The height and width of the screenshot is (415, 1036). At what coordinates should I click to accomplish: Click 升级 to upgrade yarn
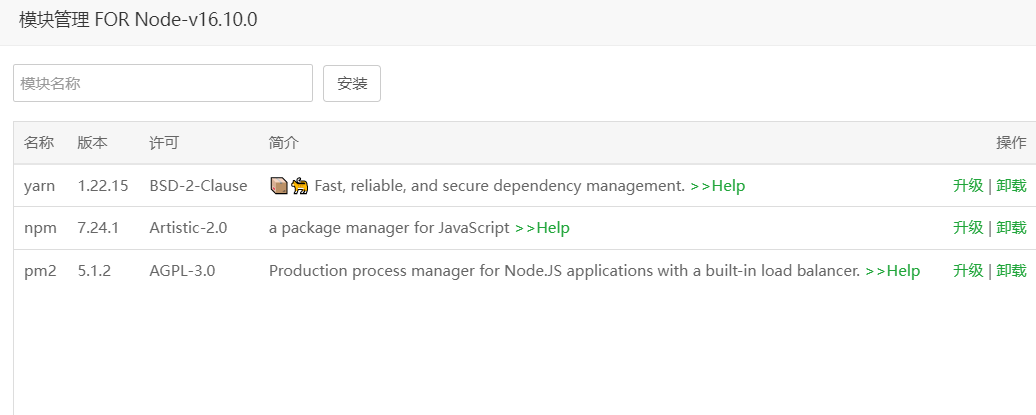pyautogui.click(x=968, y=186)
